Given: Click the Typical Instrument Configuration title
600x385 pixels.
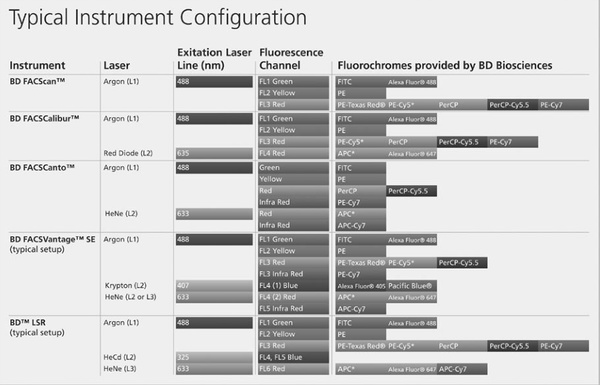Looking at the screenshot, I should tap(158, 18).
